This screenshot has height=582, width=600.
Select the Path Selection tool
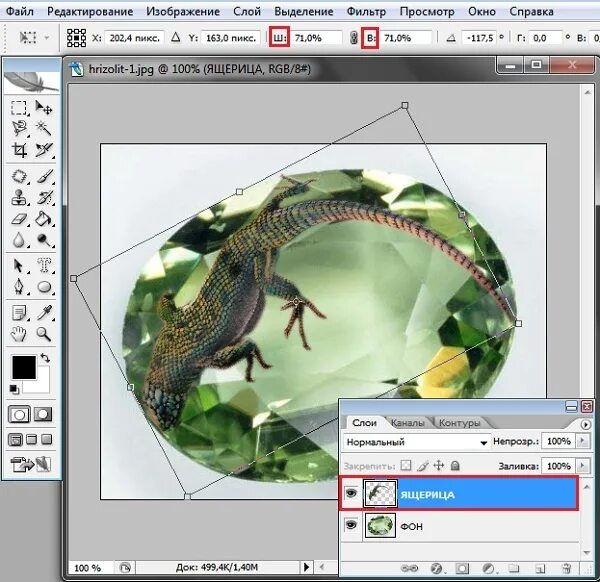click(x=19, y=266)
